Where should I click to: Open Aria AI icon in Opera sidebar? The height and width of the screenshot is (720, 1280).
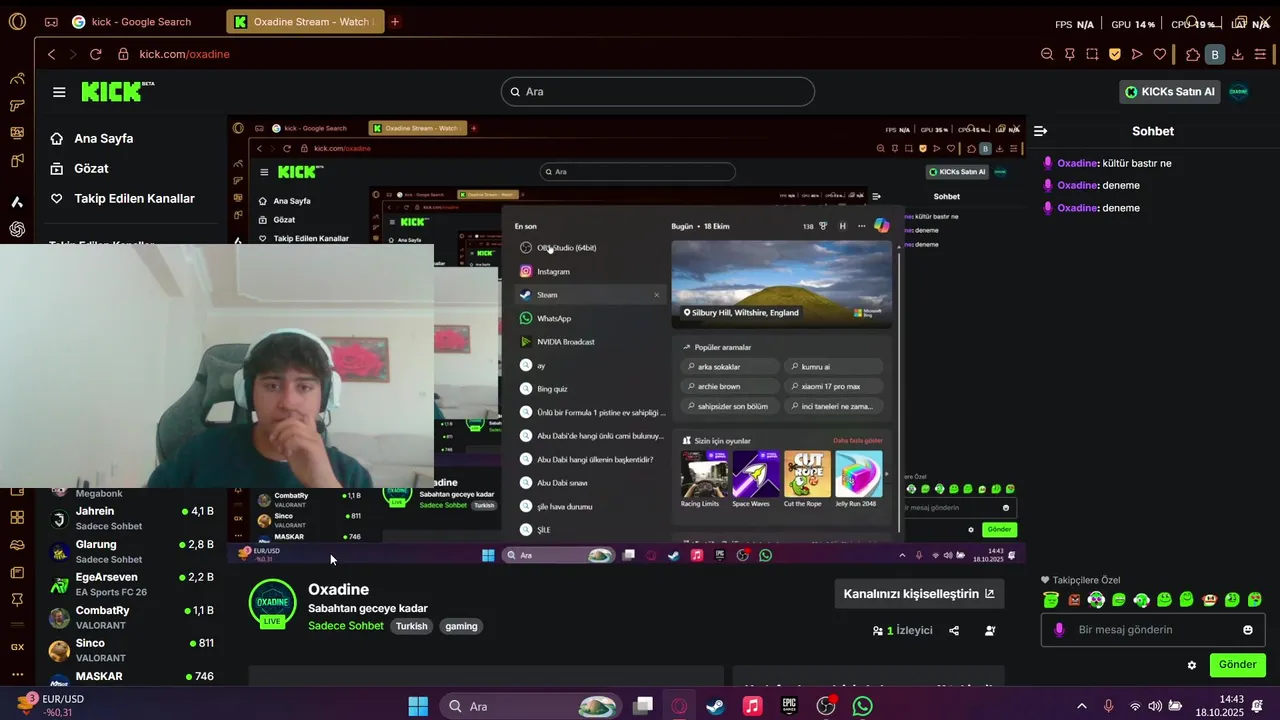point(17,201)
